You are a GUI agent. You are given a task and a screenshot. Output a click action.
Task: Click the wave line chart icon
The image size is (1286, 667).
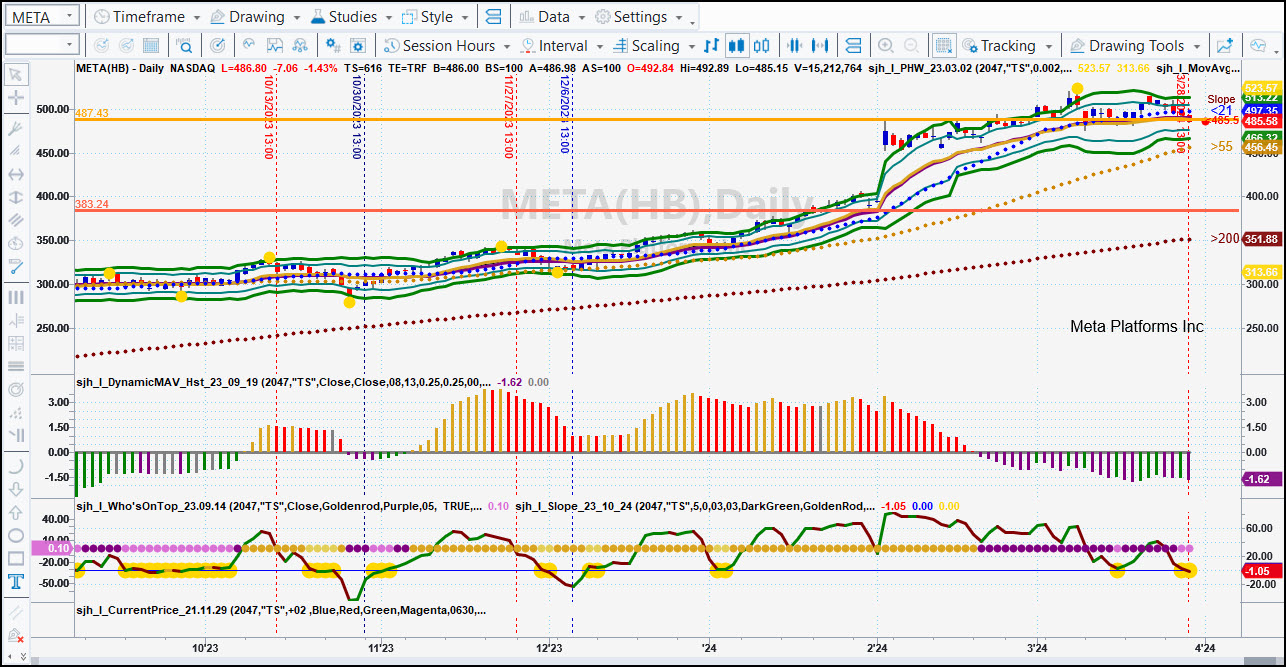pos(248,45)
